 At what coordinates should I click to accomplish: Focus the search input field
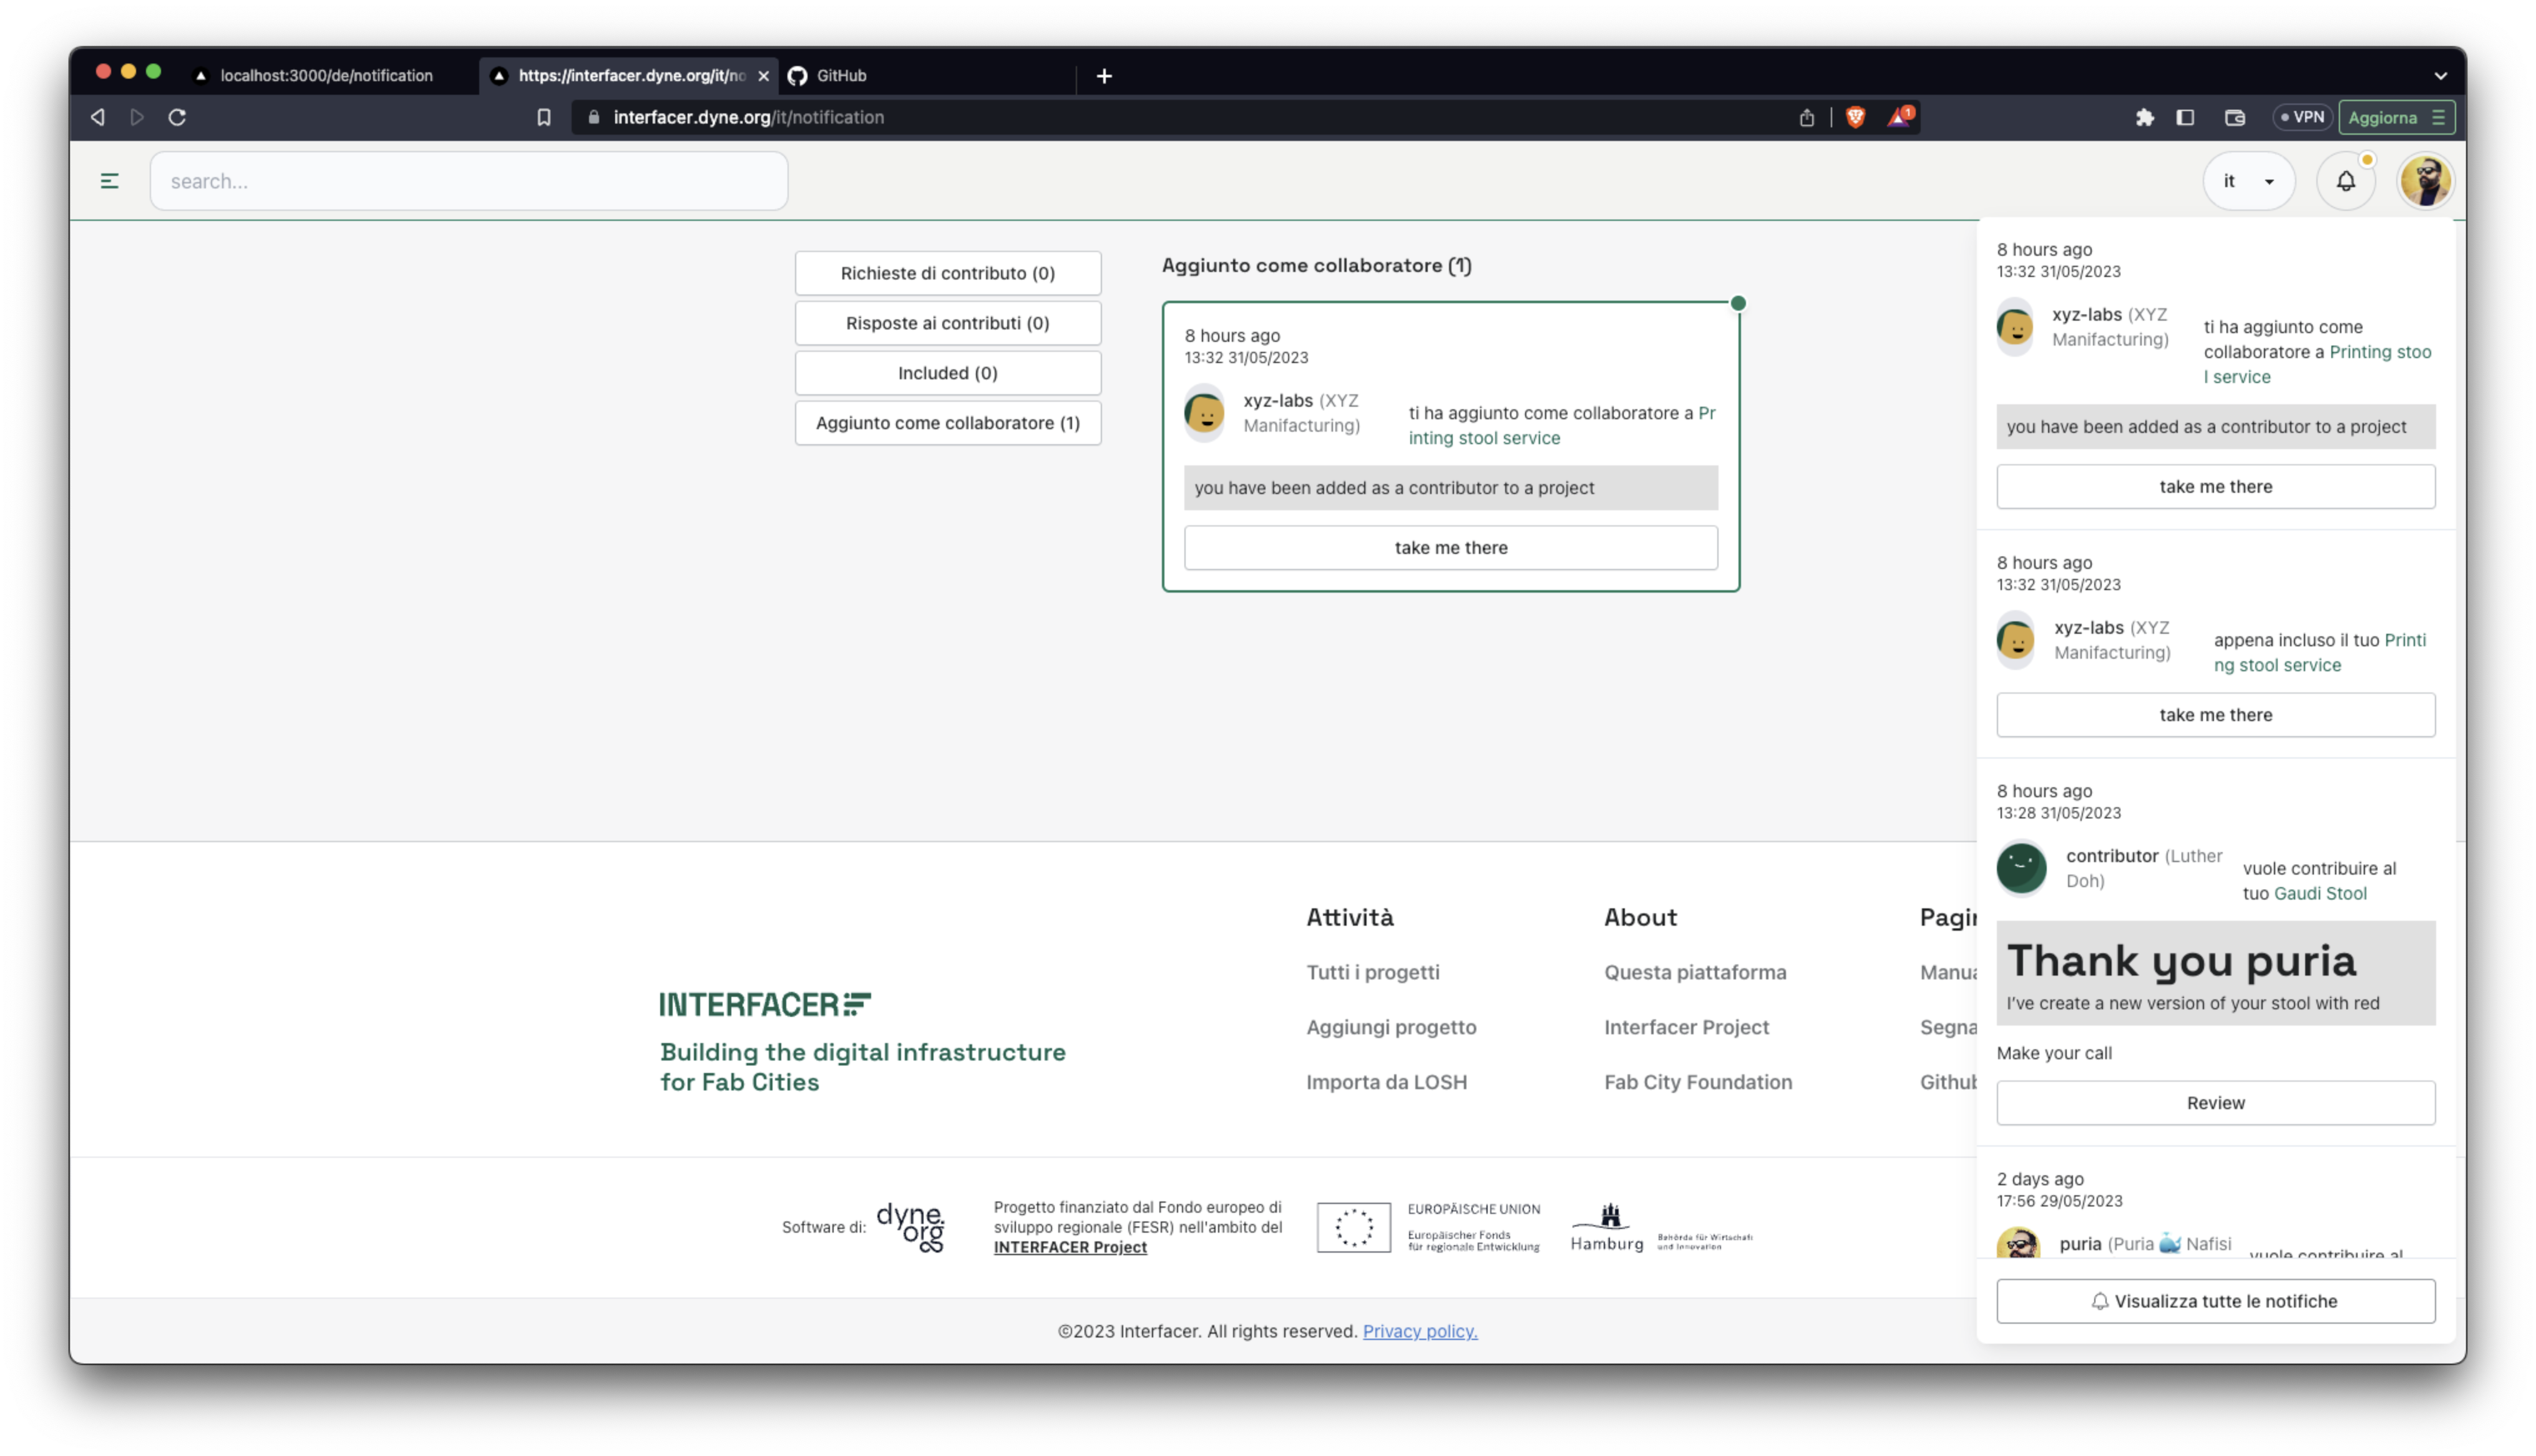[468, 181]
